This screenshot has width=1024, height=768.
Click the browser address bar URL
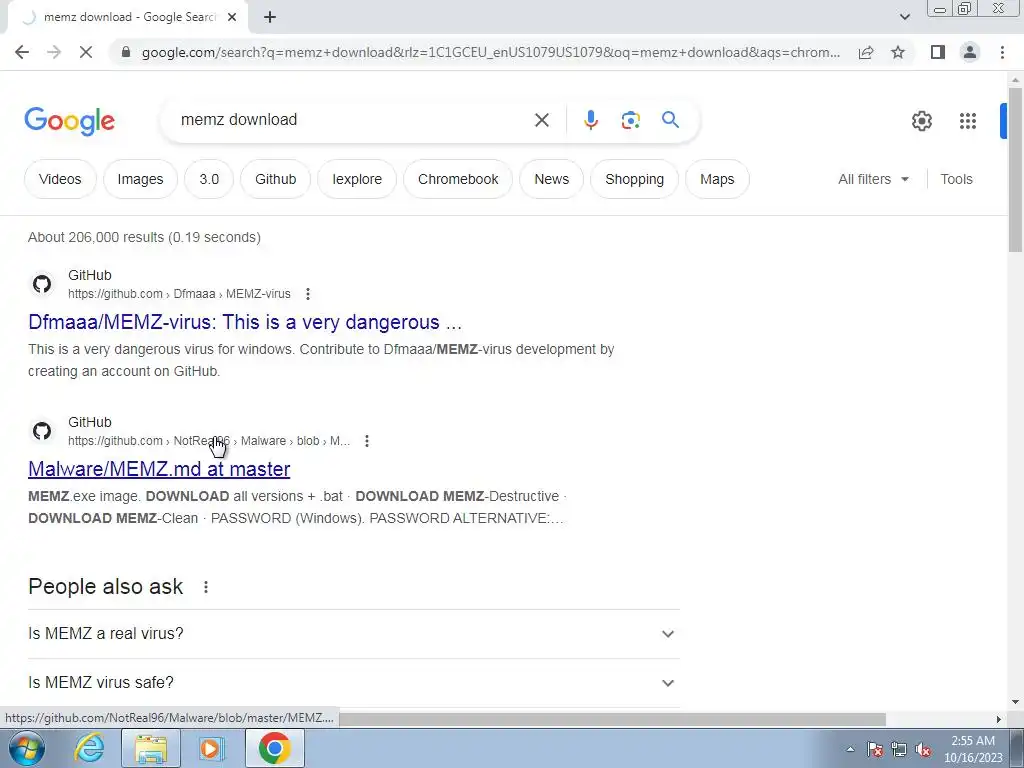490,52
